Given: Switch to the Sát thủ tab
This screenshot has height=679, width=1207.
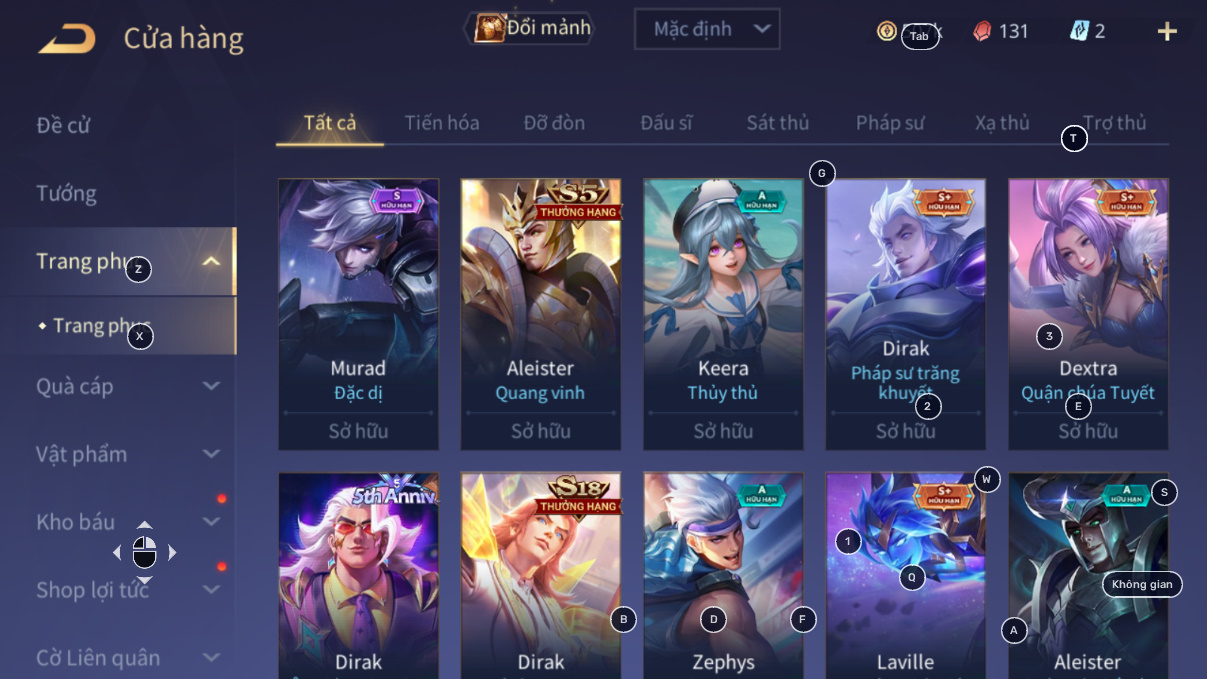Looking at the screenshot, I should 778,123.
